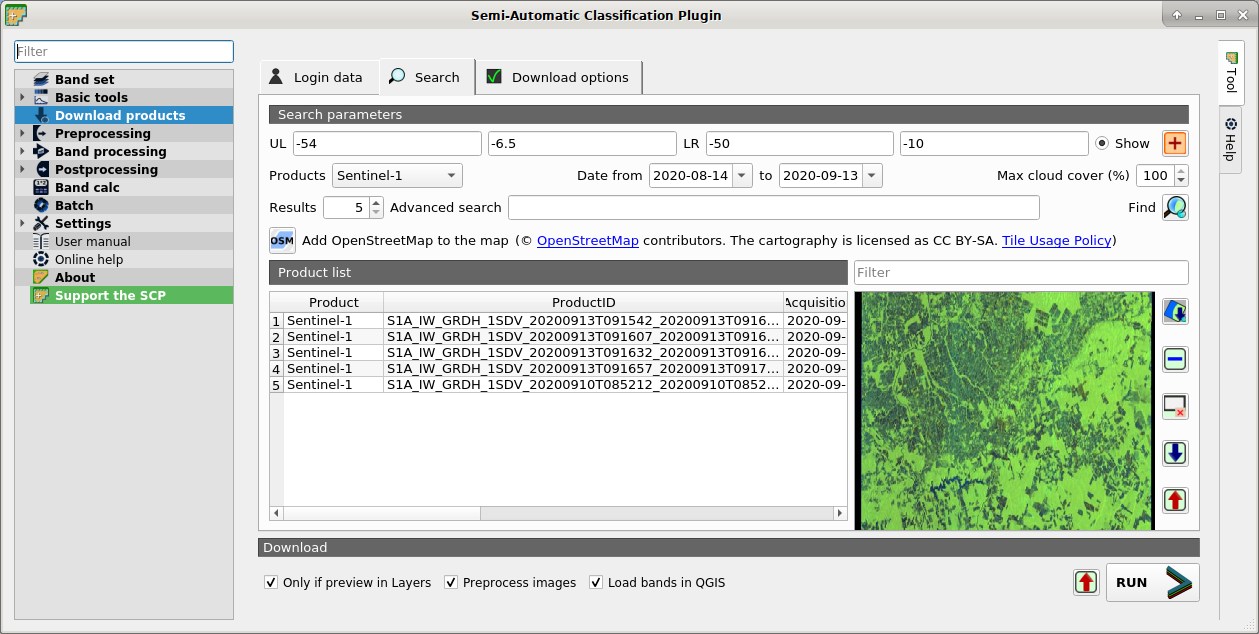Expand the Basic tools tree item
This screenshot has width=1259, height=634.
pyautogui.click(x=23, y=97)
